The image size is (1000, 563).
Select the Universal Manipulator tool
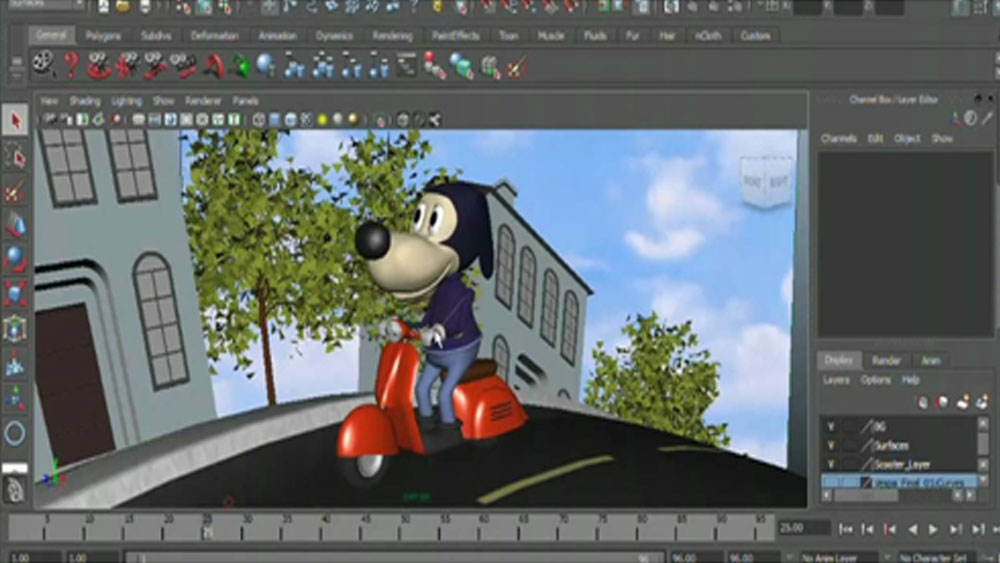pyautogui.click(x=15, y=328)
